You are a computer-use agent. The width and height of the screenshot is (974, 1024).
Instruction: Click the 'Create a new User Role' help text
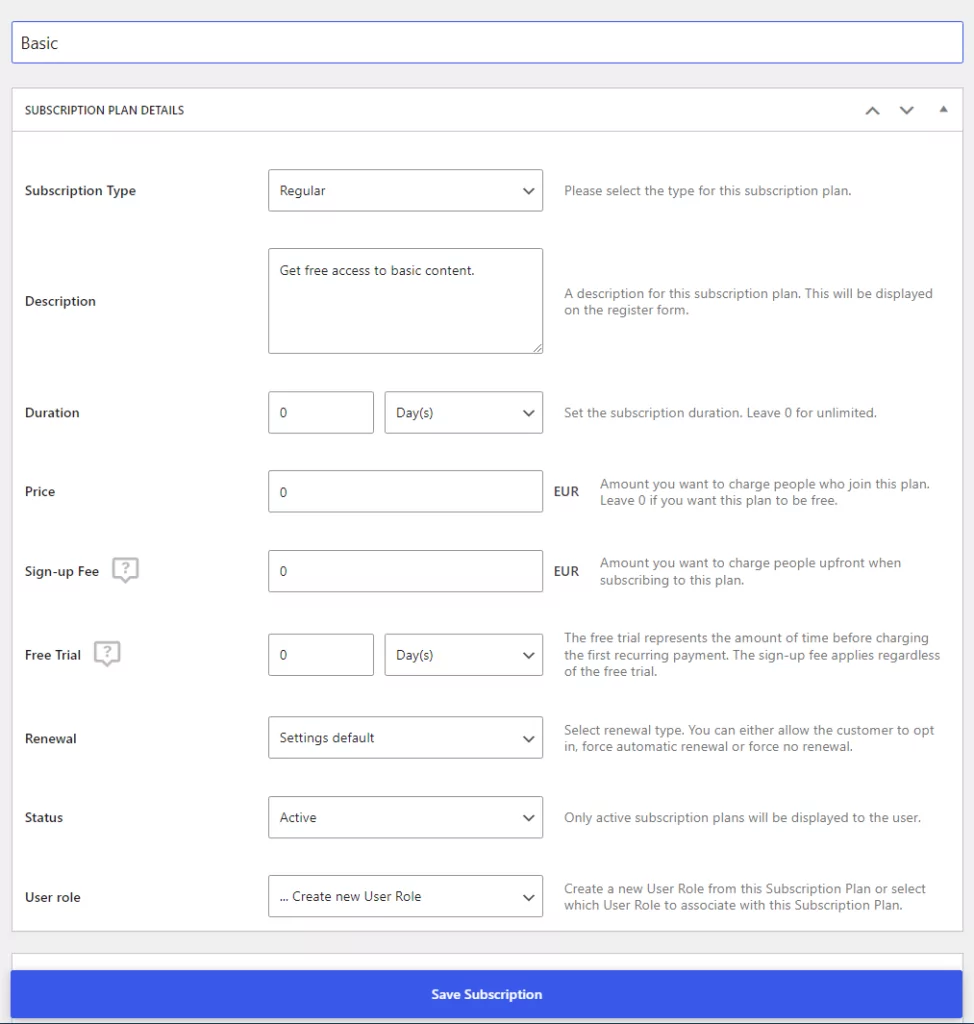point(745,897)
